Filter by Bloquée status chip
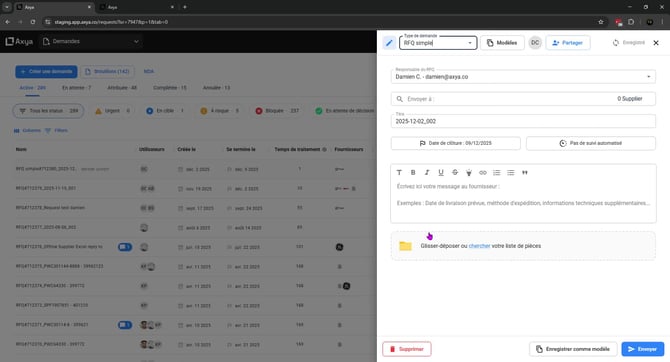 pyautogui.click(x=277, y=111)
